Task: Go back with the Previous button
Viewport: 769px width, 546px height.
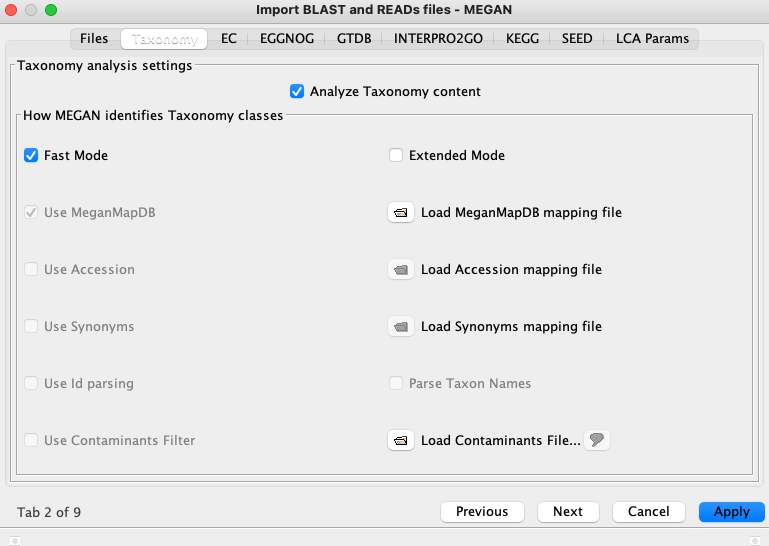Action: [482, 512]
